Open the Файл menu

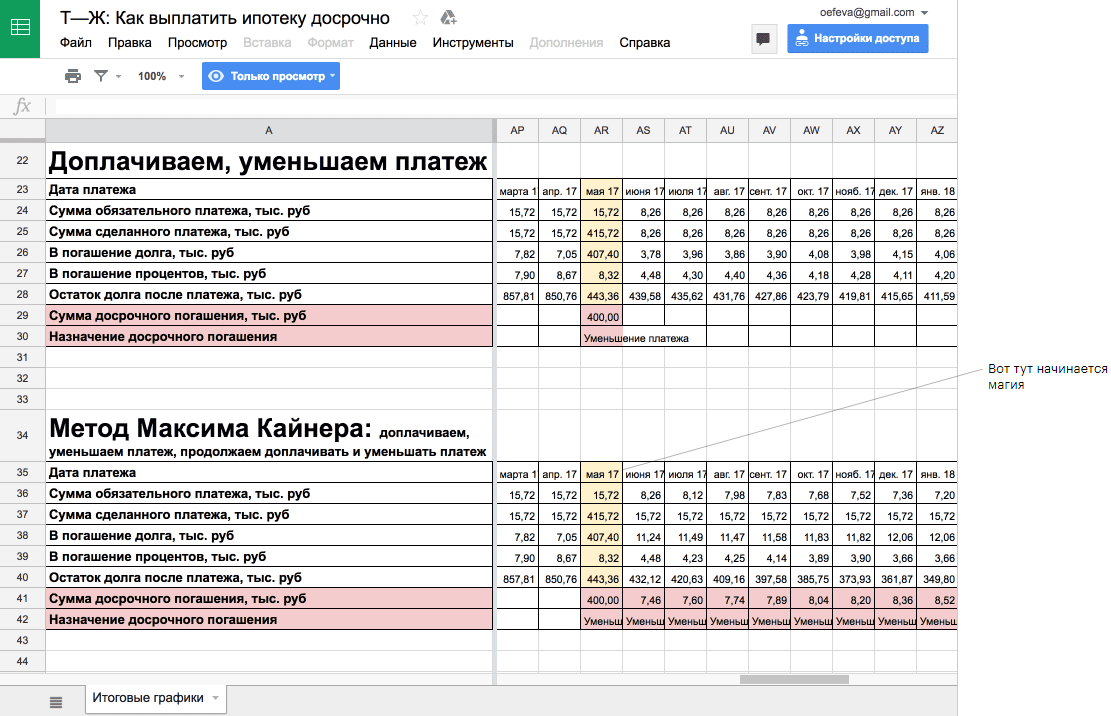coord(75,43)
